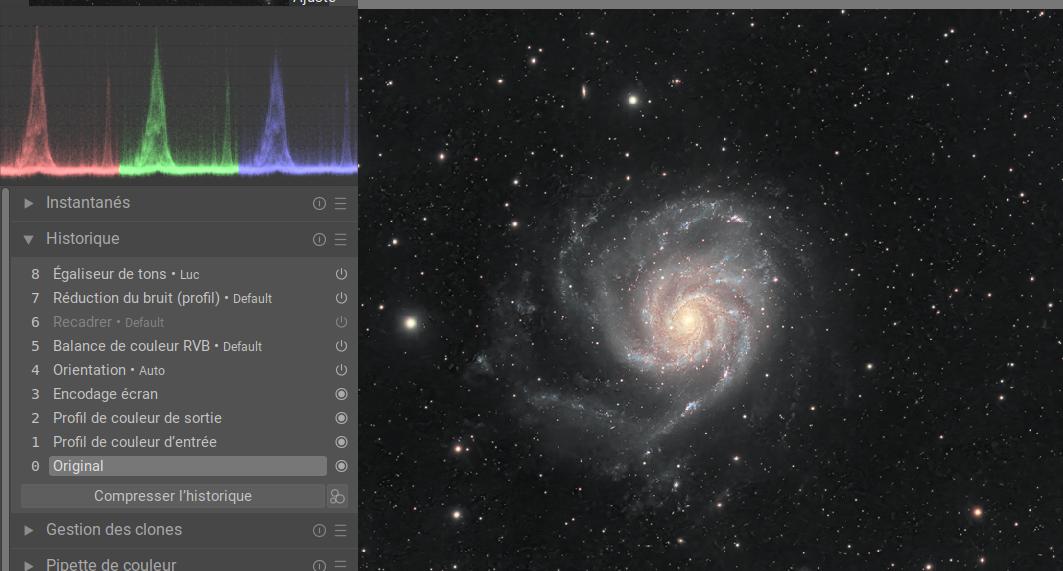
Task: Toggle Balance de couleur RVB power icon
Action: click(x=341, y=346)
